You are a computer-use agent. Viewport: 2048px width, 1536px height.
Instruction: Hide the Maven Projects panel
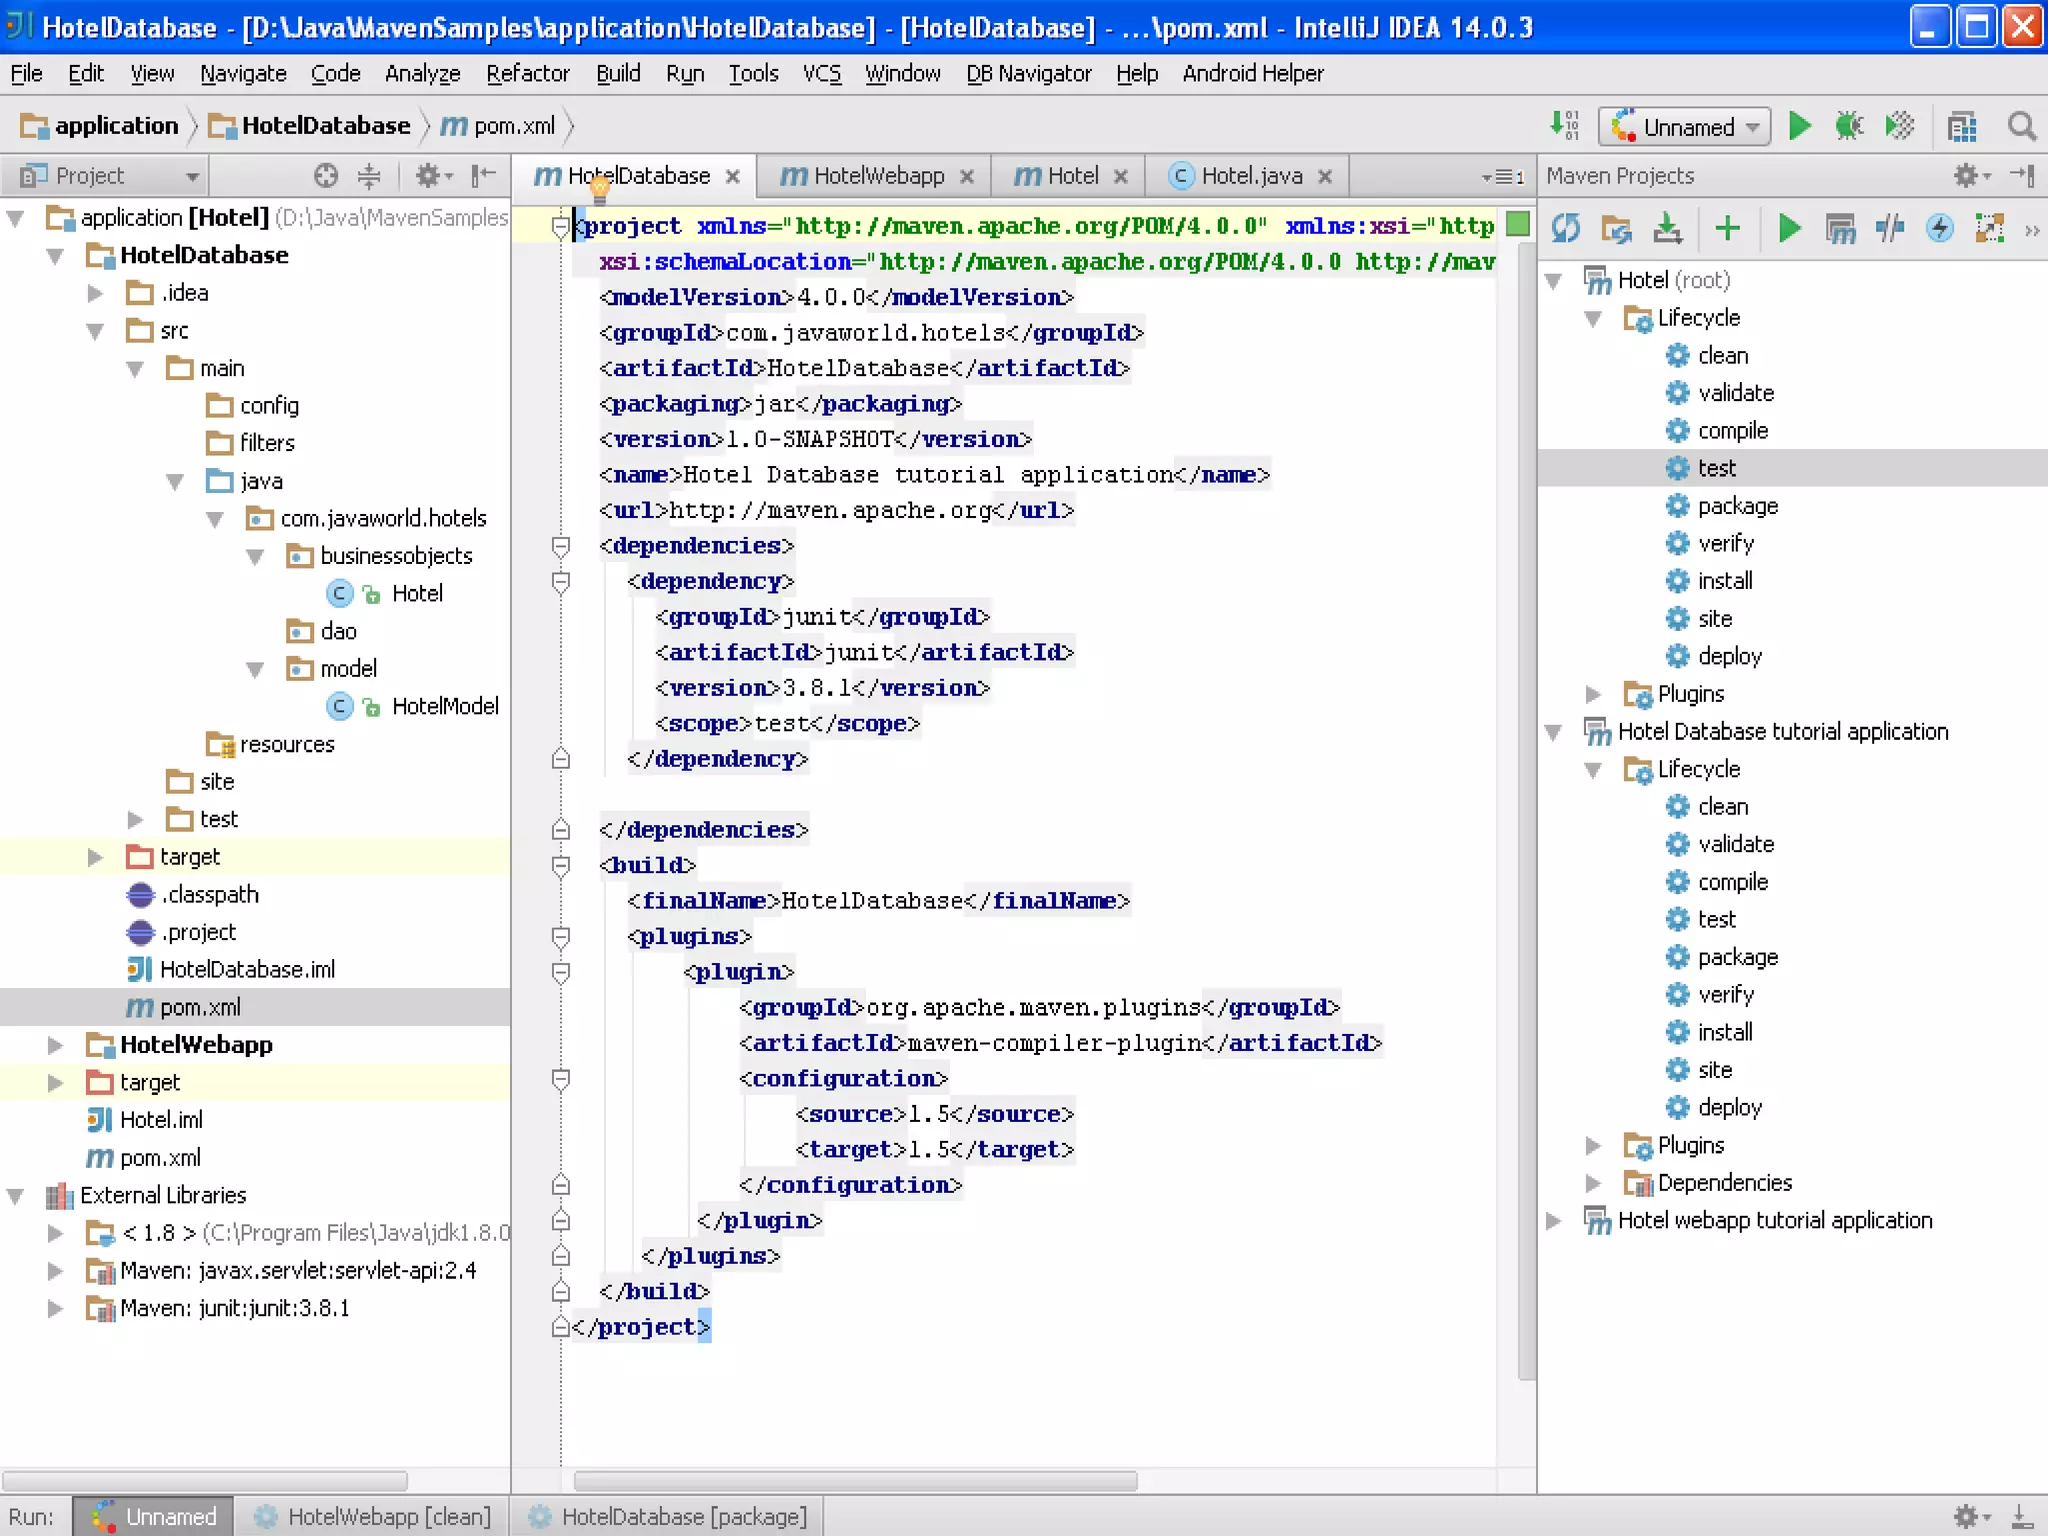(2022, 176)
